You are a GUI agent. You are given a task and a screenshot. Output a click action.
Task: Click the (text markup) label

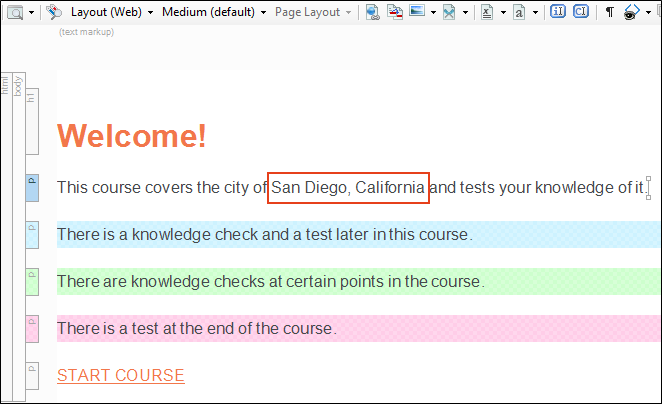point(87,32)
